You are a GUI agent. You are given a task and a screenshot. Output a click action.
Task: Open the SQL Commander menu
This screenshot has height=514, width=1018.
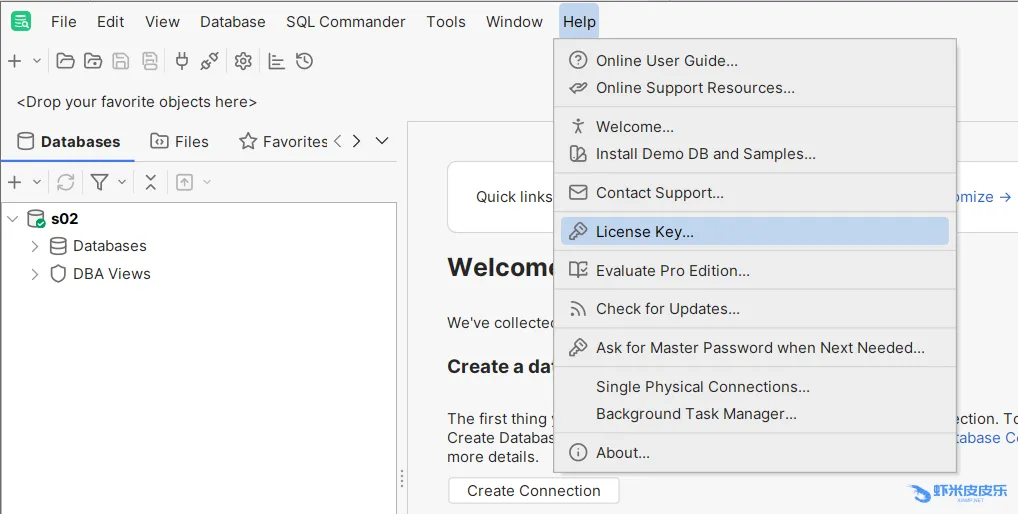345,21
